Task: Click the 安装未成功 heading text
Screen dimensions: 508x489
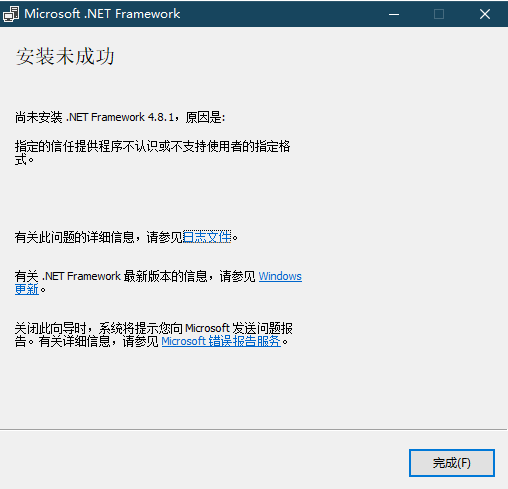Action: click(65, 56)
